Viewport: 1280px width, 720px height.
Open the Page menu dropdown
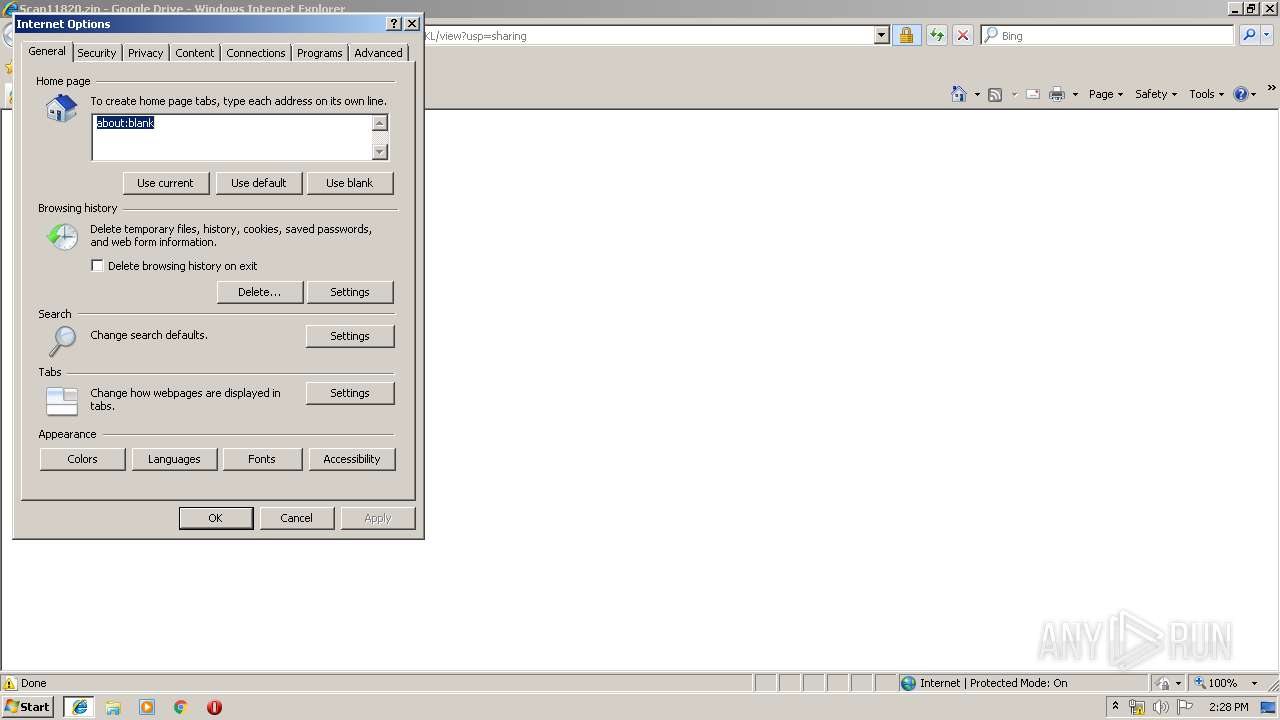coord(1106,94)
